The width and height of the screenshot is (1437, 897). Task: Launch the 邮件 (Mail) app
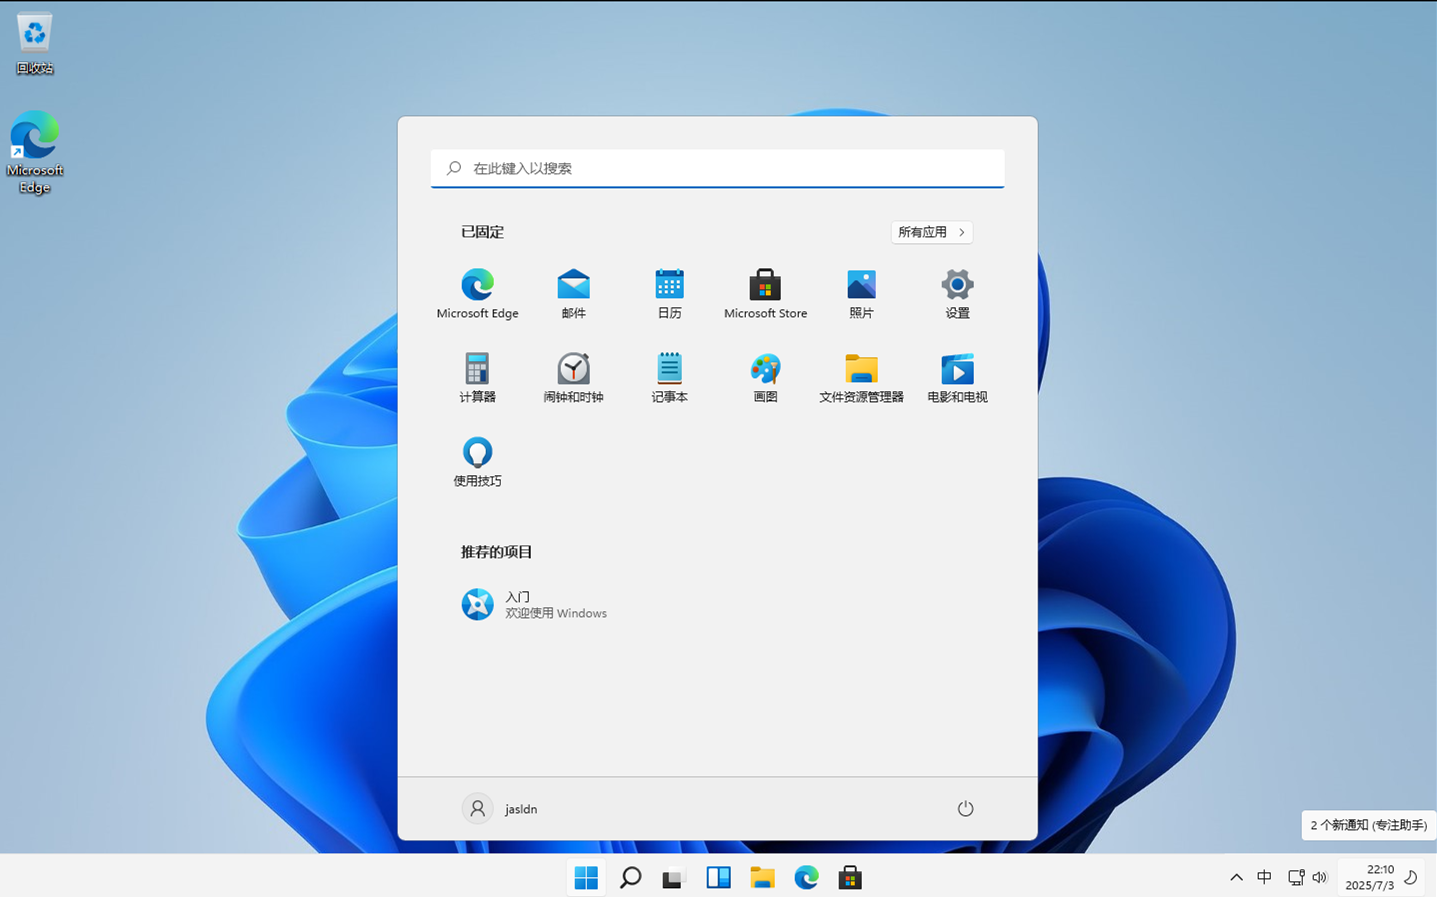point(573,293)
